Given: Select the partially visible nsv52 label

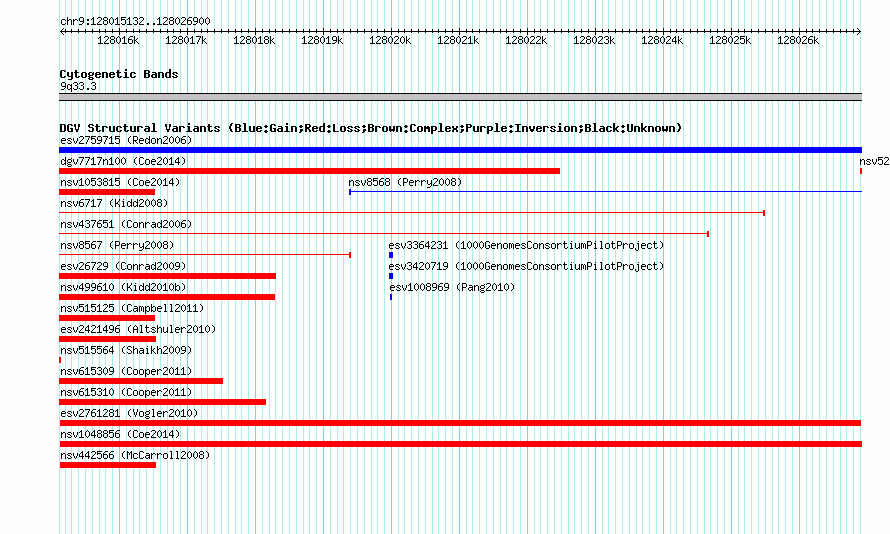Looking at the screenshot, I should 874,161.
